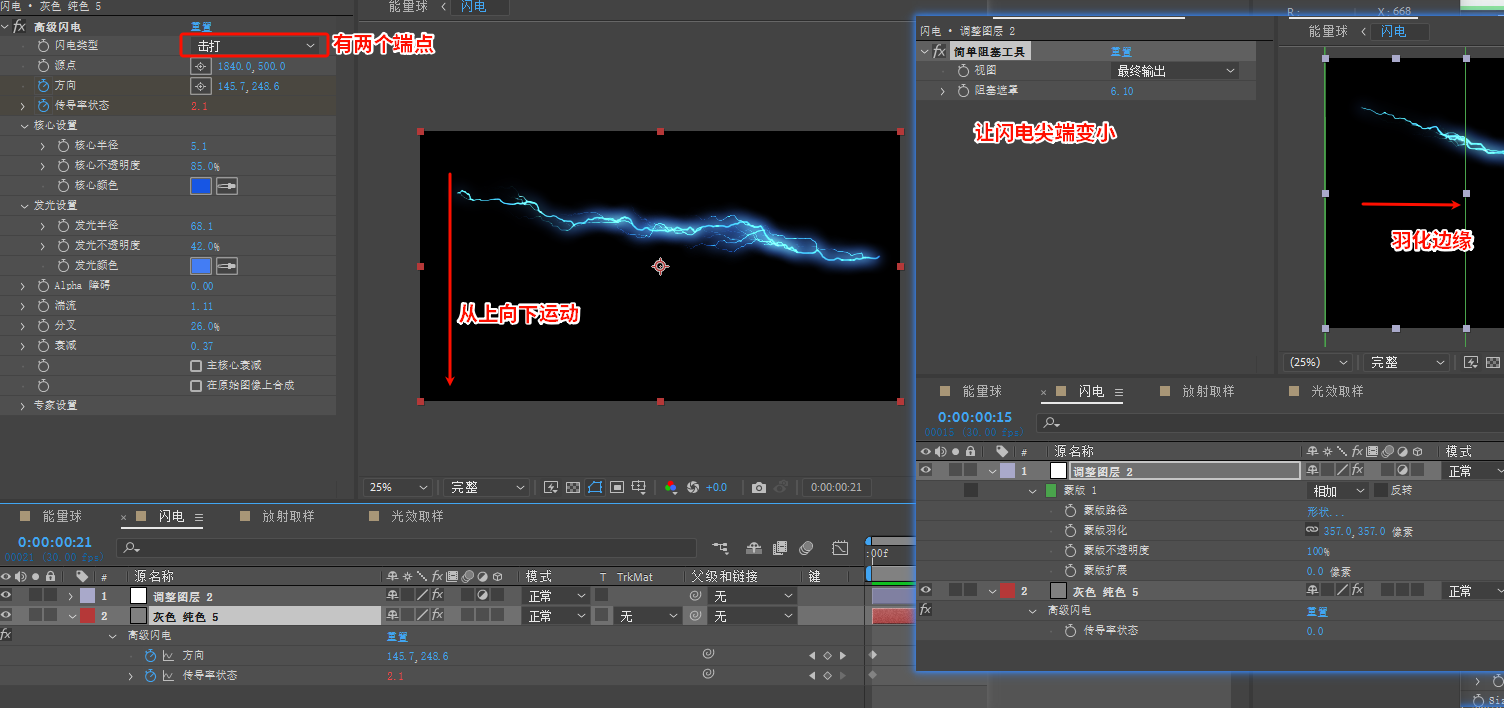Expand the 专家设置 group
Viewport: 1504px width, 708px height.
pyautogui.click(x=24, y=406)
